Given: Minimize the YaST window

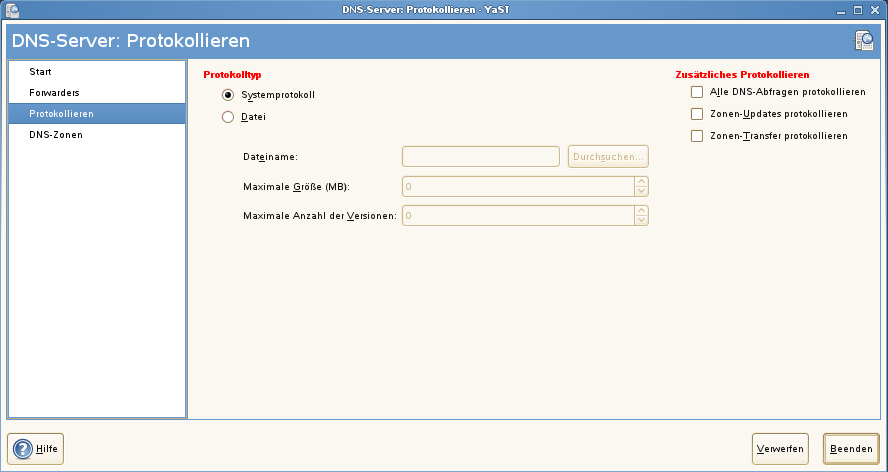Looking at the screenshot, I should (x=841, y=10).
